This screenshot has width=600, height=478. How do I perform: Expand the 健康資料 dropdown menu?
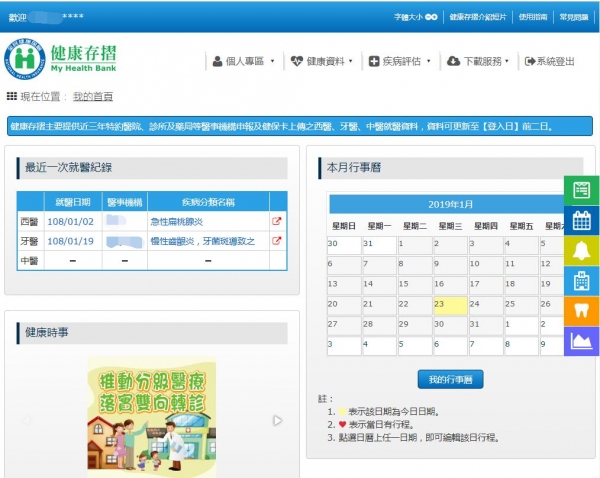(x=322, y=61)
